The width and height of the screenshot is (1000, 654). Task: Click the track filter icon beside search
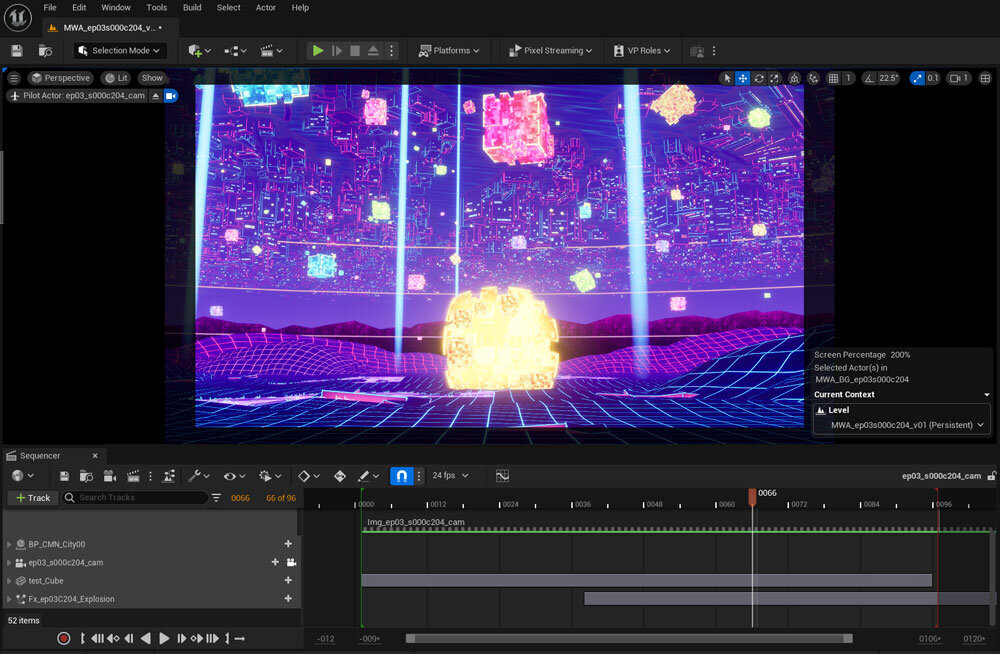click(216, 497)
